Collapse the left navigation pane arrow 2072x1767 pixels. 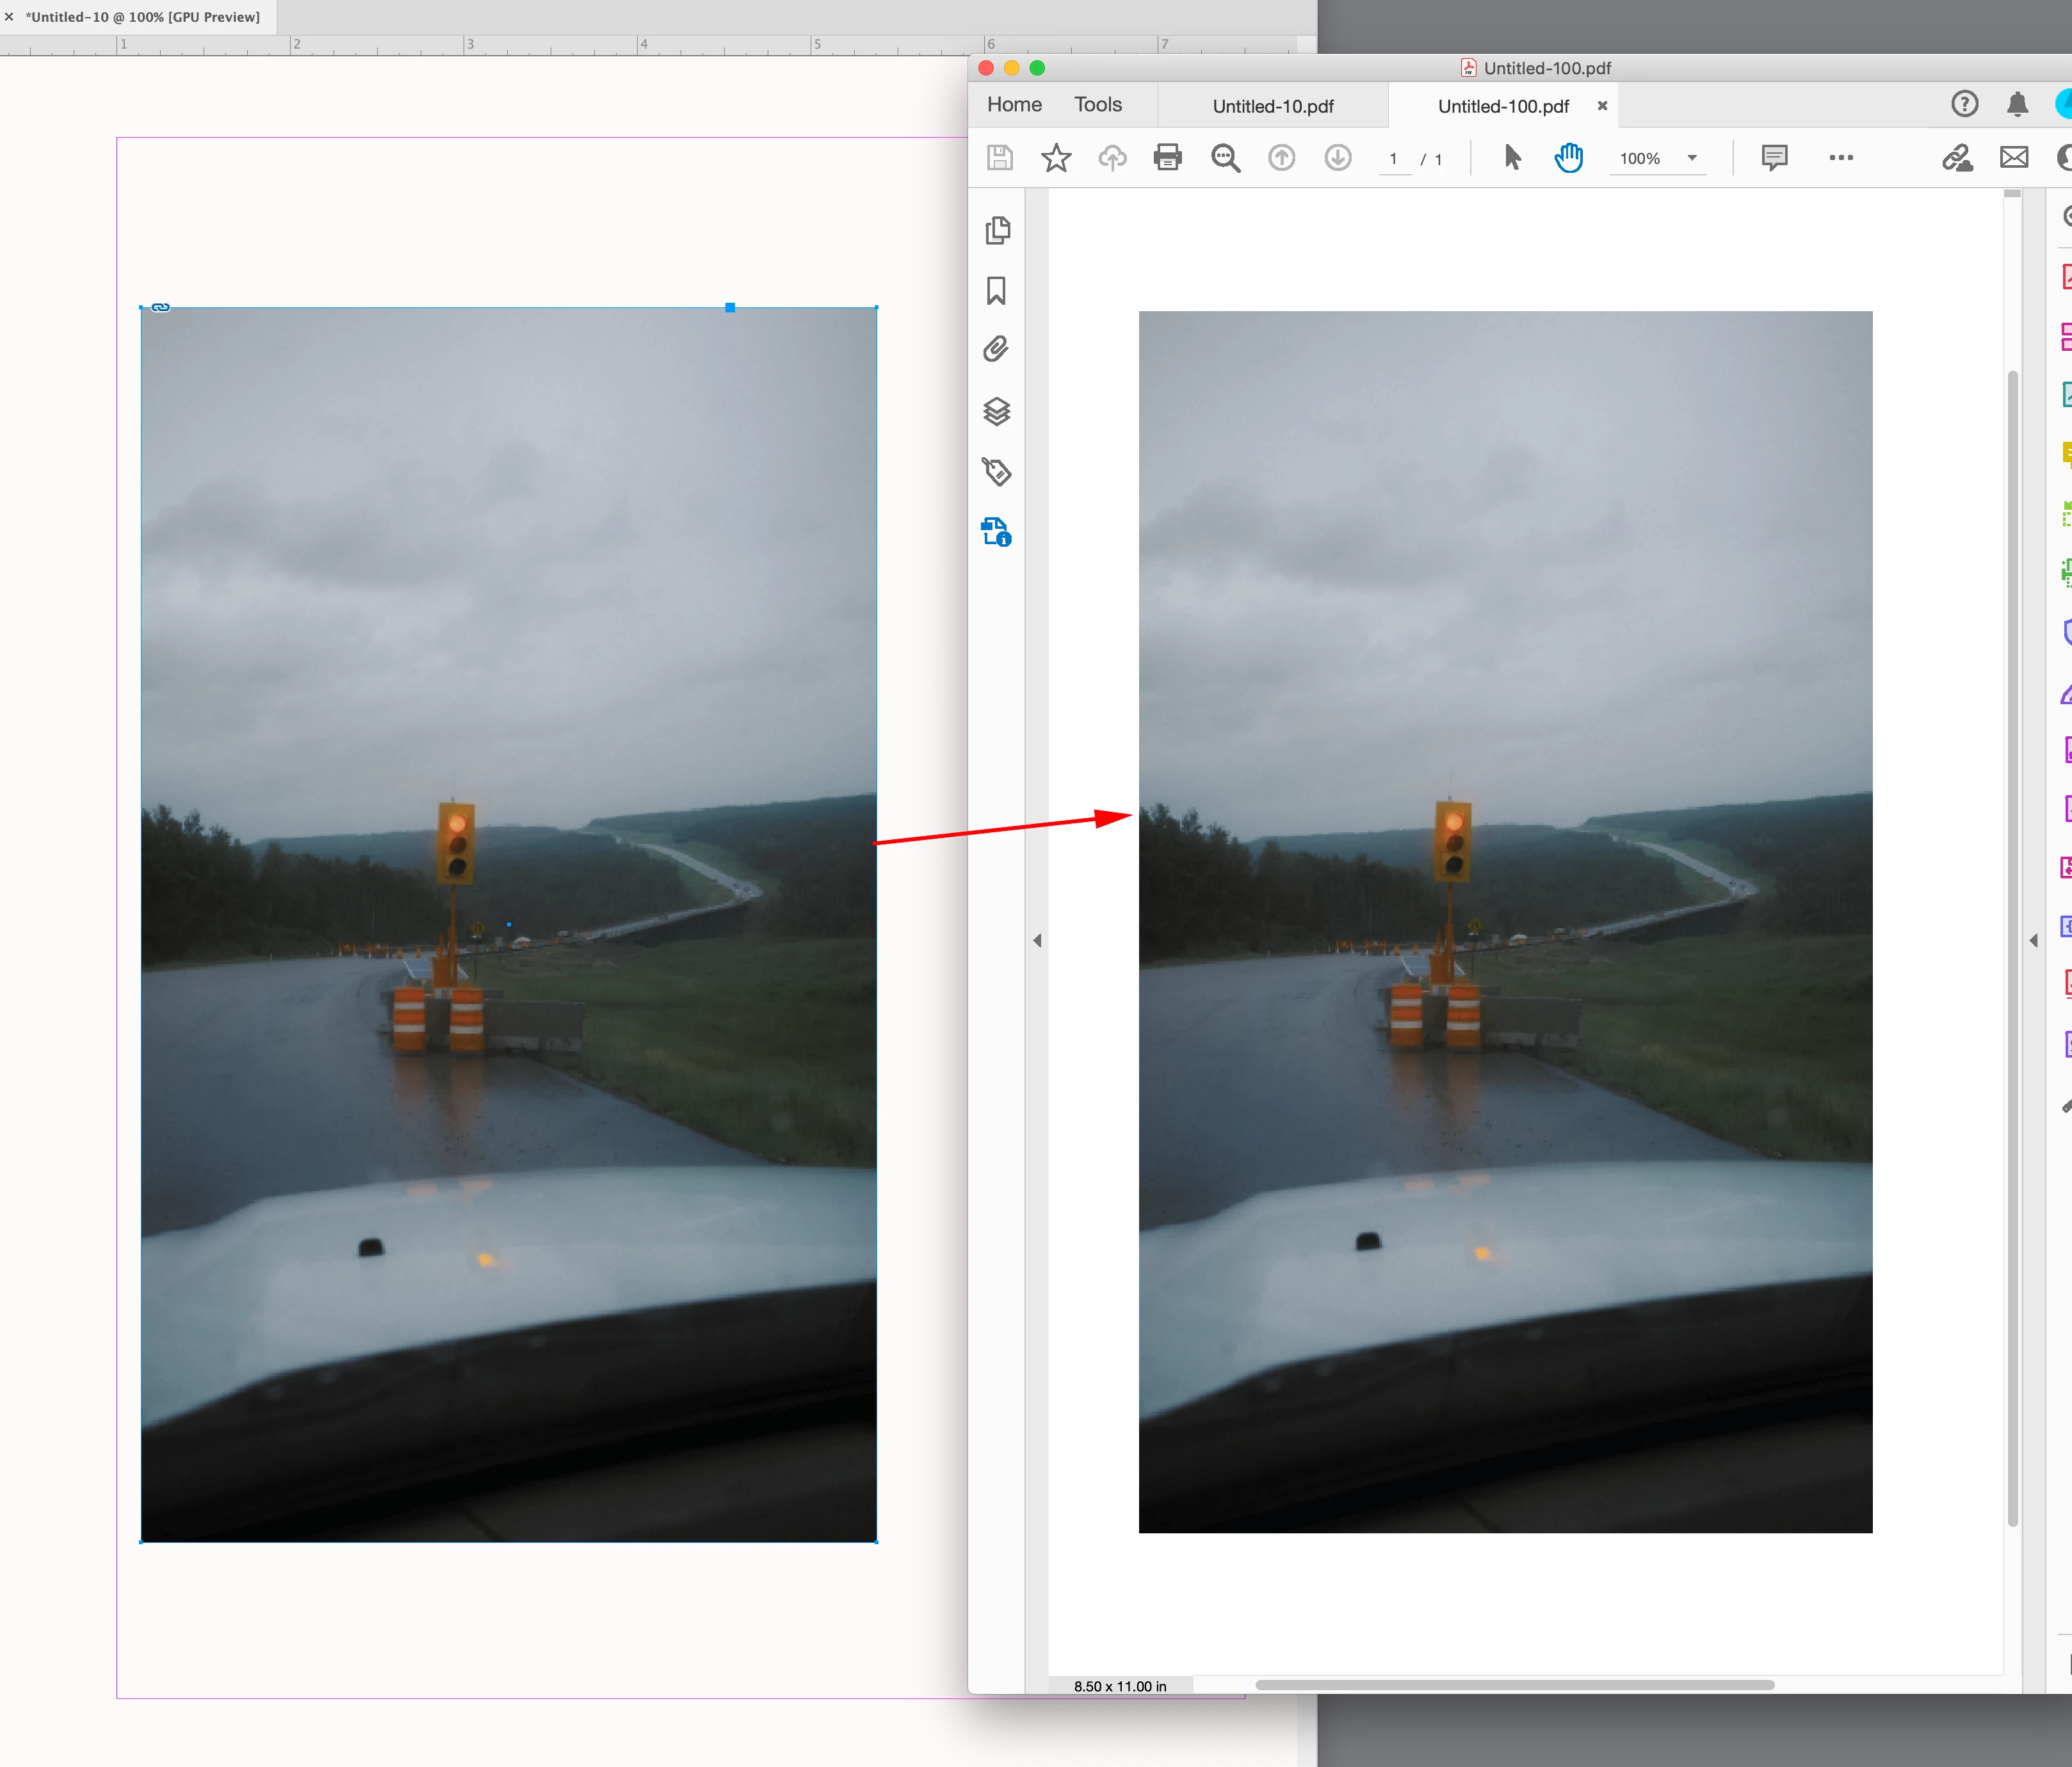(x=1037, y=940)
